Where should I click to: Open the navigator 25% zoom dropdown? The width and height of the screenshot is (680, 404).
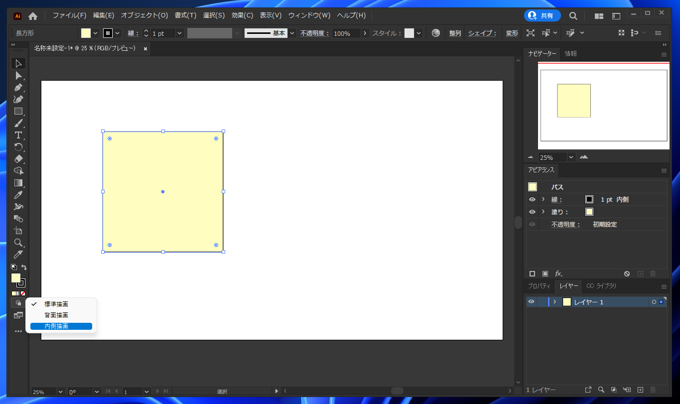point(571,157)
